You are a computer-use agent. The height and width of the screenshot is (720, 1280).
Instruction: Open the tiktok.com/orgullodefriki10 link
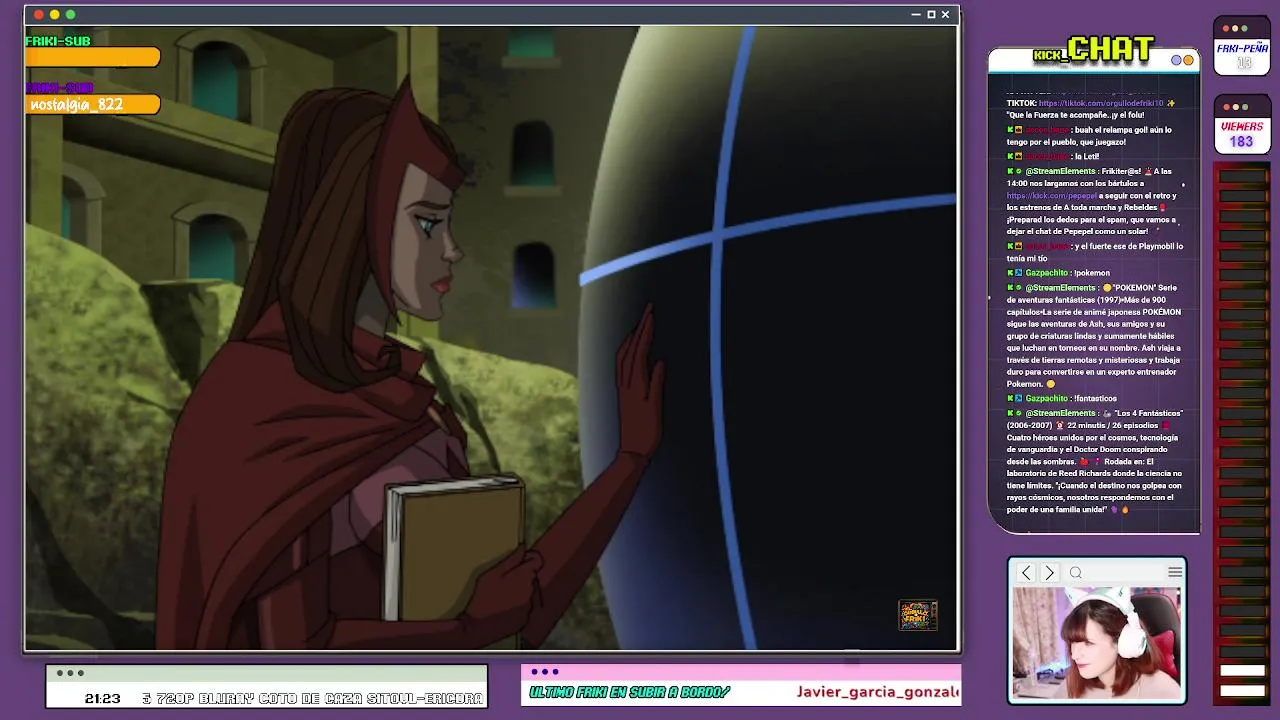click(x=1101, y=103)
